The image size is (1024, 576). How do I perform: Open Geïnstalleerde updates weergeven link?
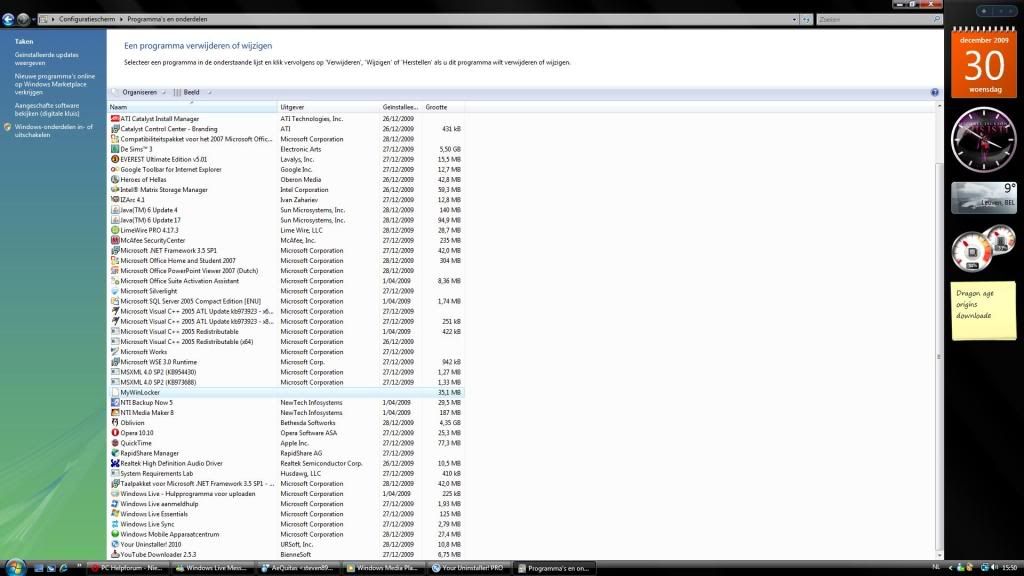[46, 58]
